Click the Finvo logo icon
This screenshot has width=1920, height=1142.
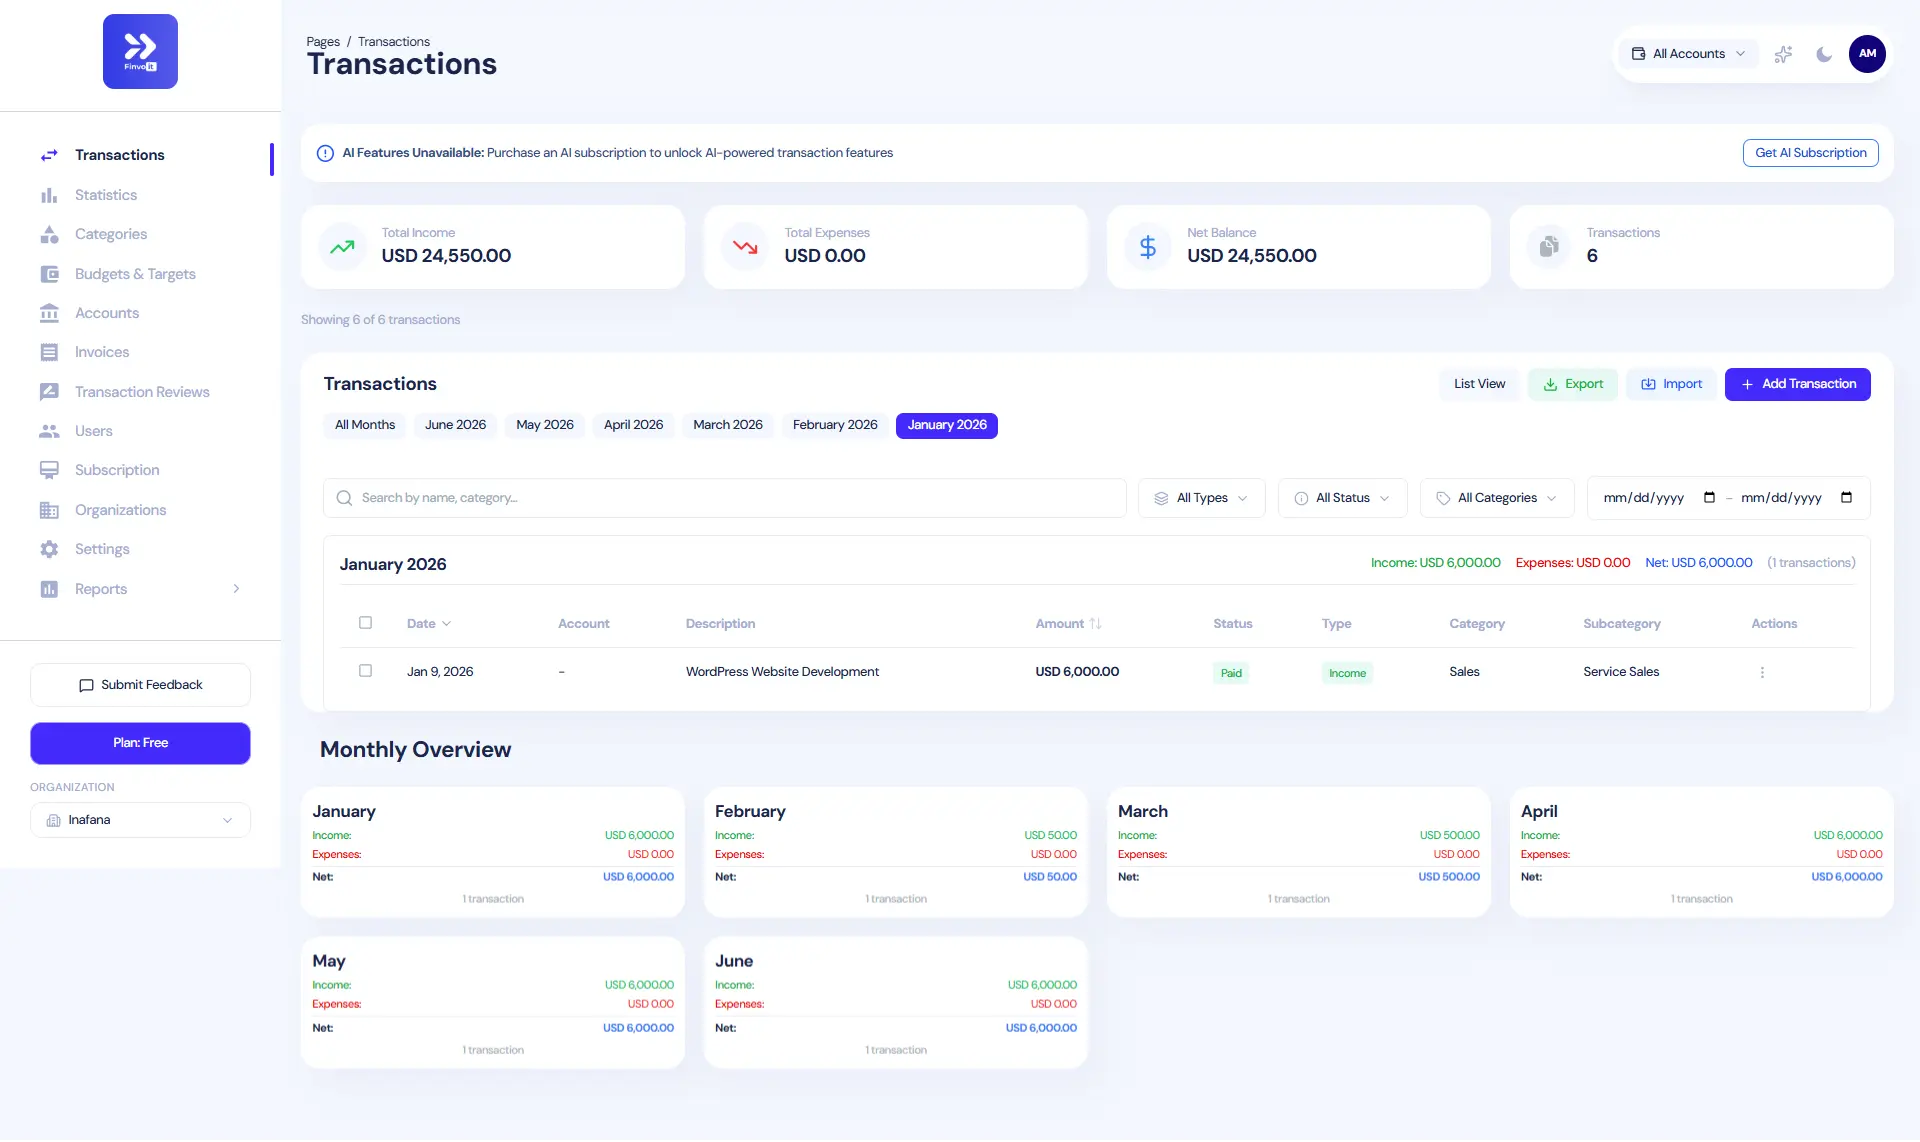tap(140, 51)
